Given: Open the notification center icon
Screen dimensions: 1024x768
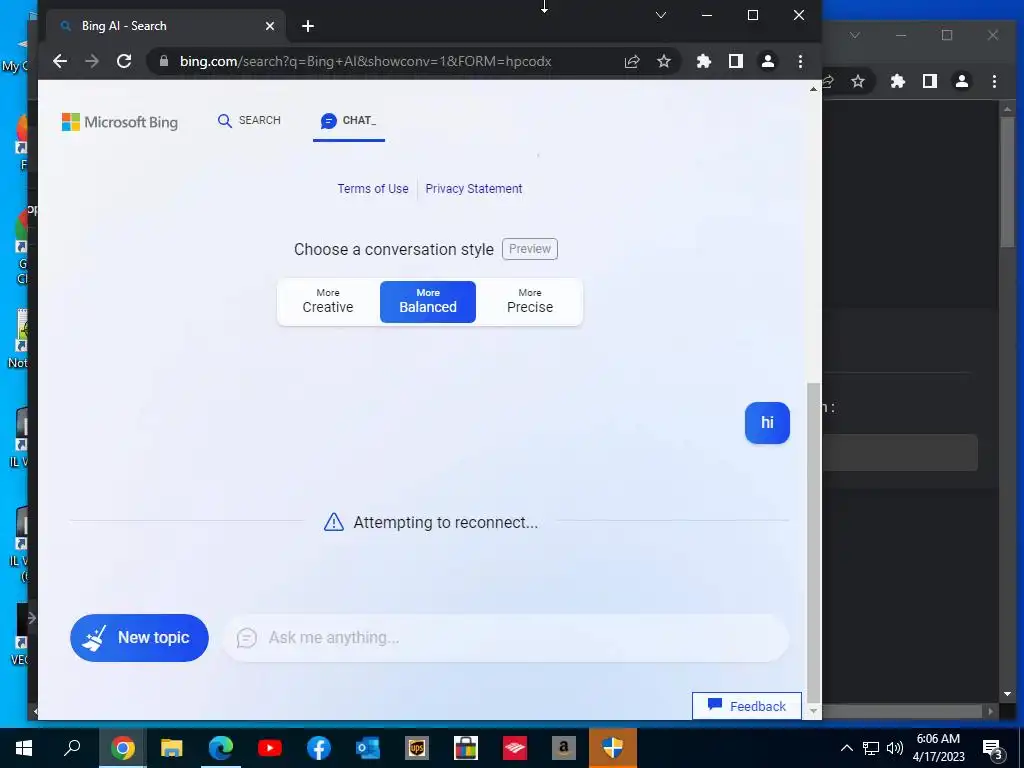Looking at the screenshot, I should click(993, 749).
